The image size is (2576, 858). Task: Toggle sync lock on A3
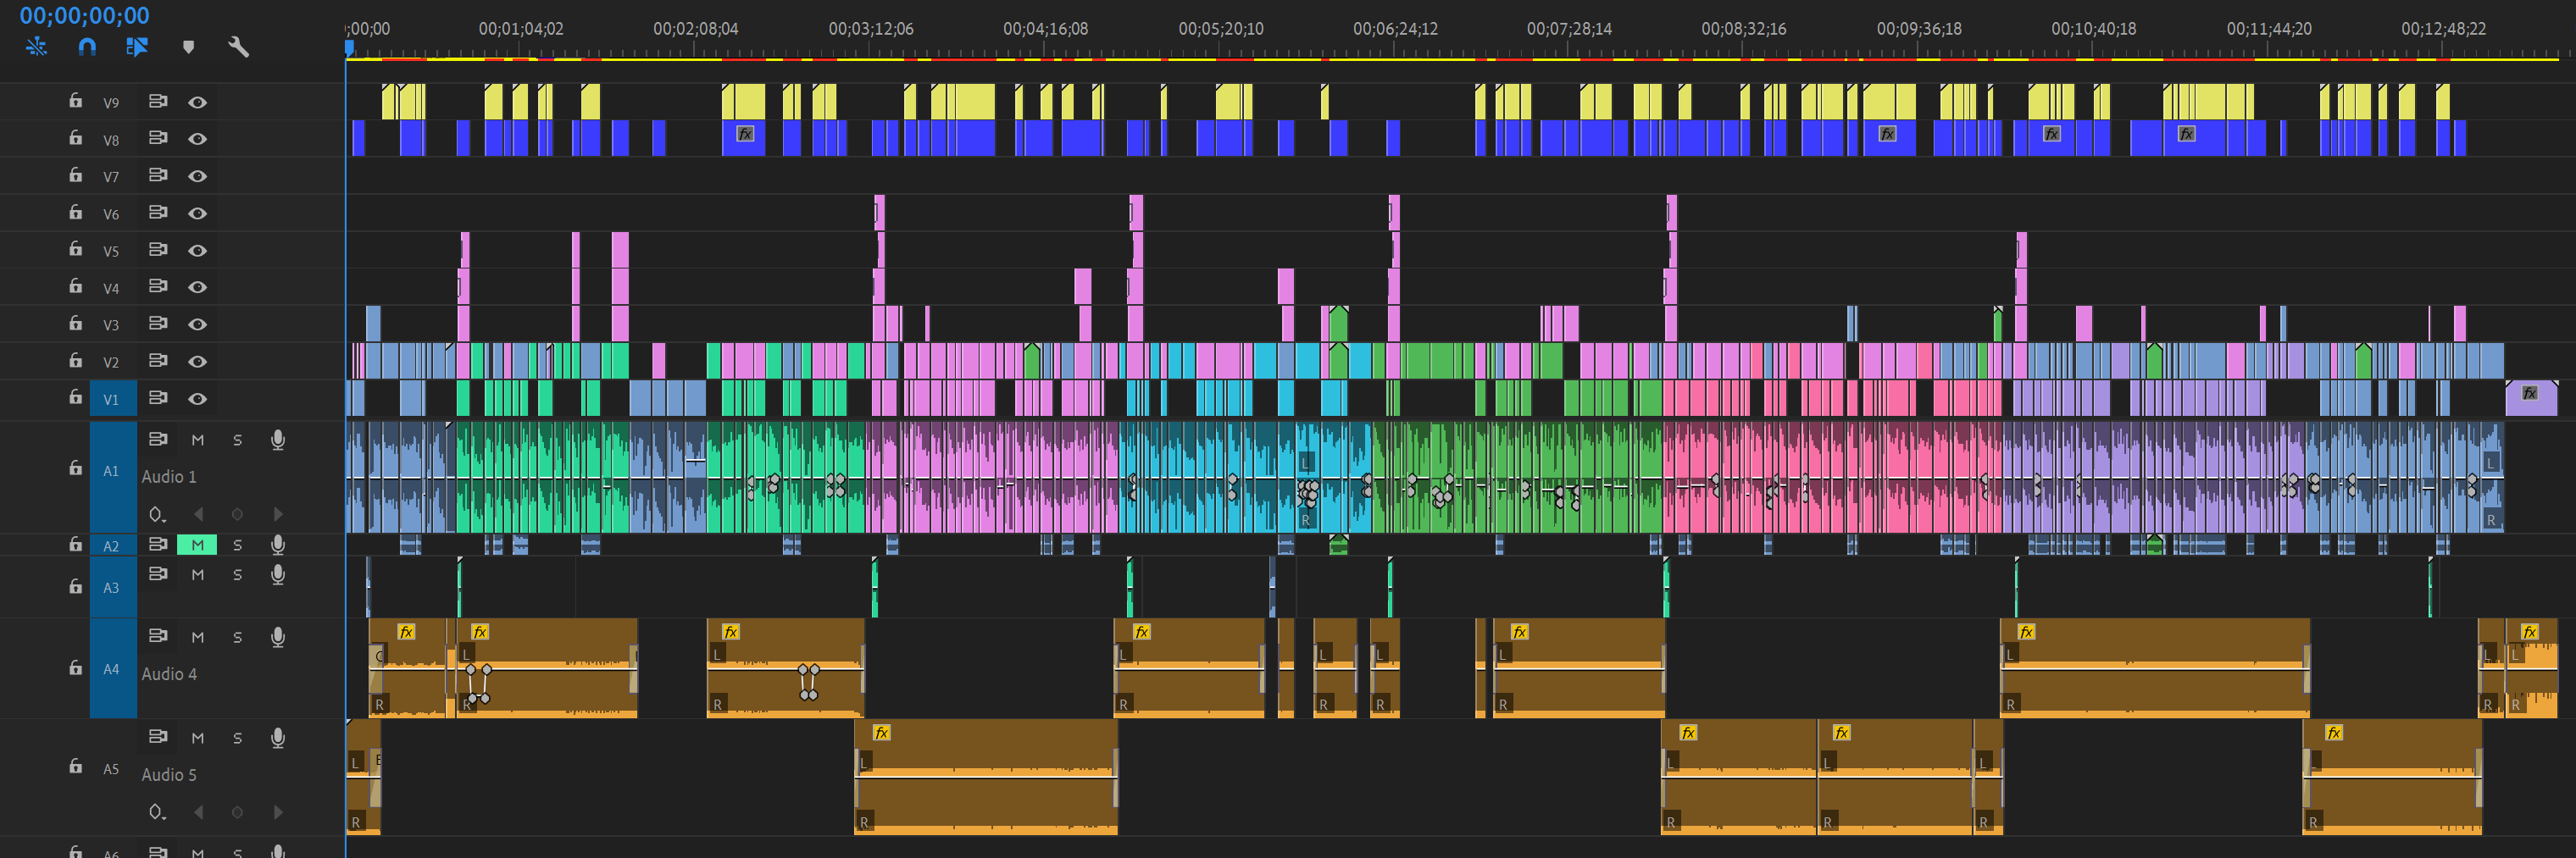click(x=158, y=574)
